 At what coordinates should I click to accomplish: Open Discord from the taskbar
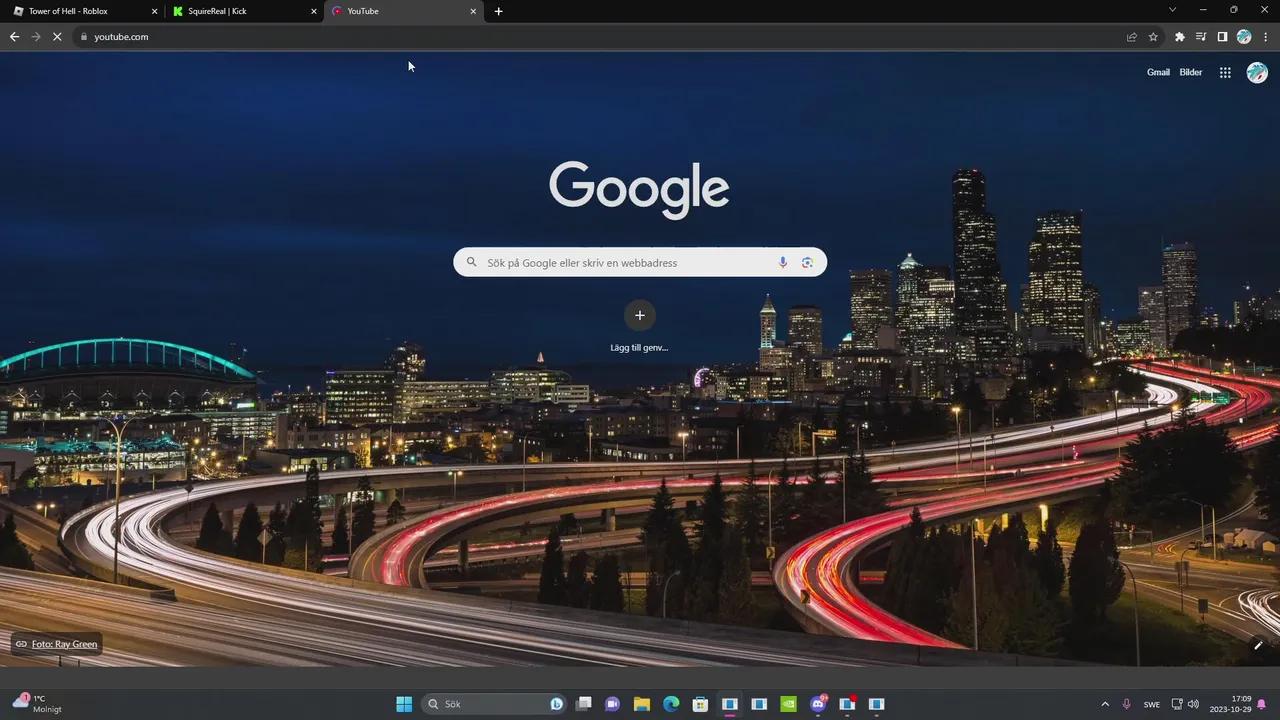coord(818,703)
